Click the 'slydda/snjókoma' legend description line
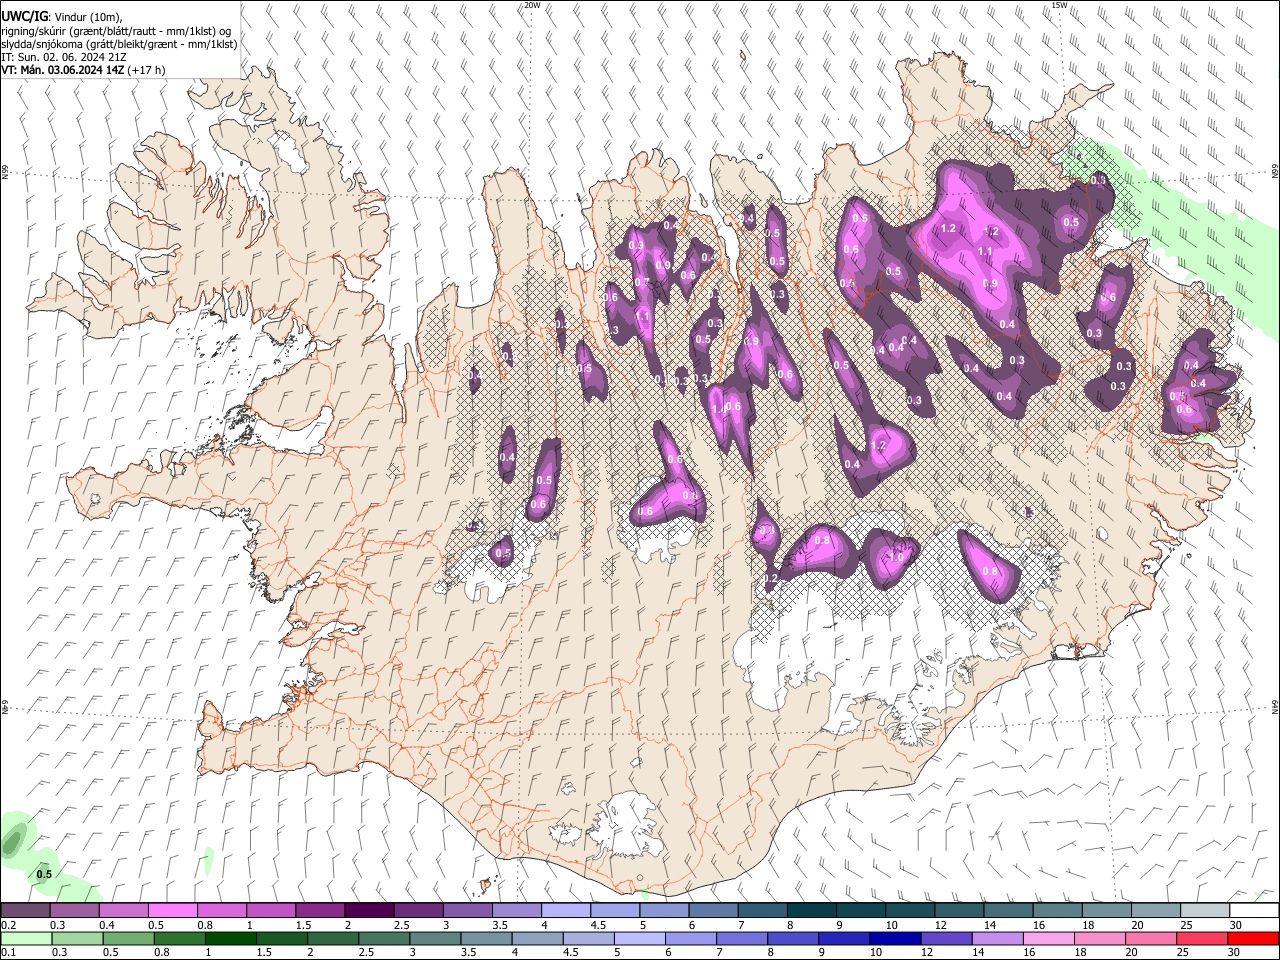This screenshot has height=960, width=1280. coord(119,44)
